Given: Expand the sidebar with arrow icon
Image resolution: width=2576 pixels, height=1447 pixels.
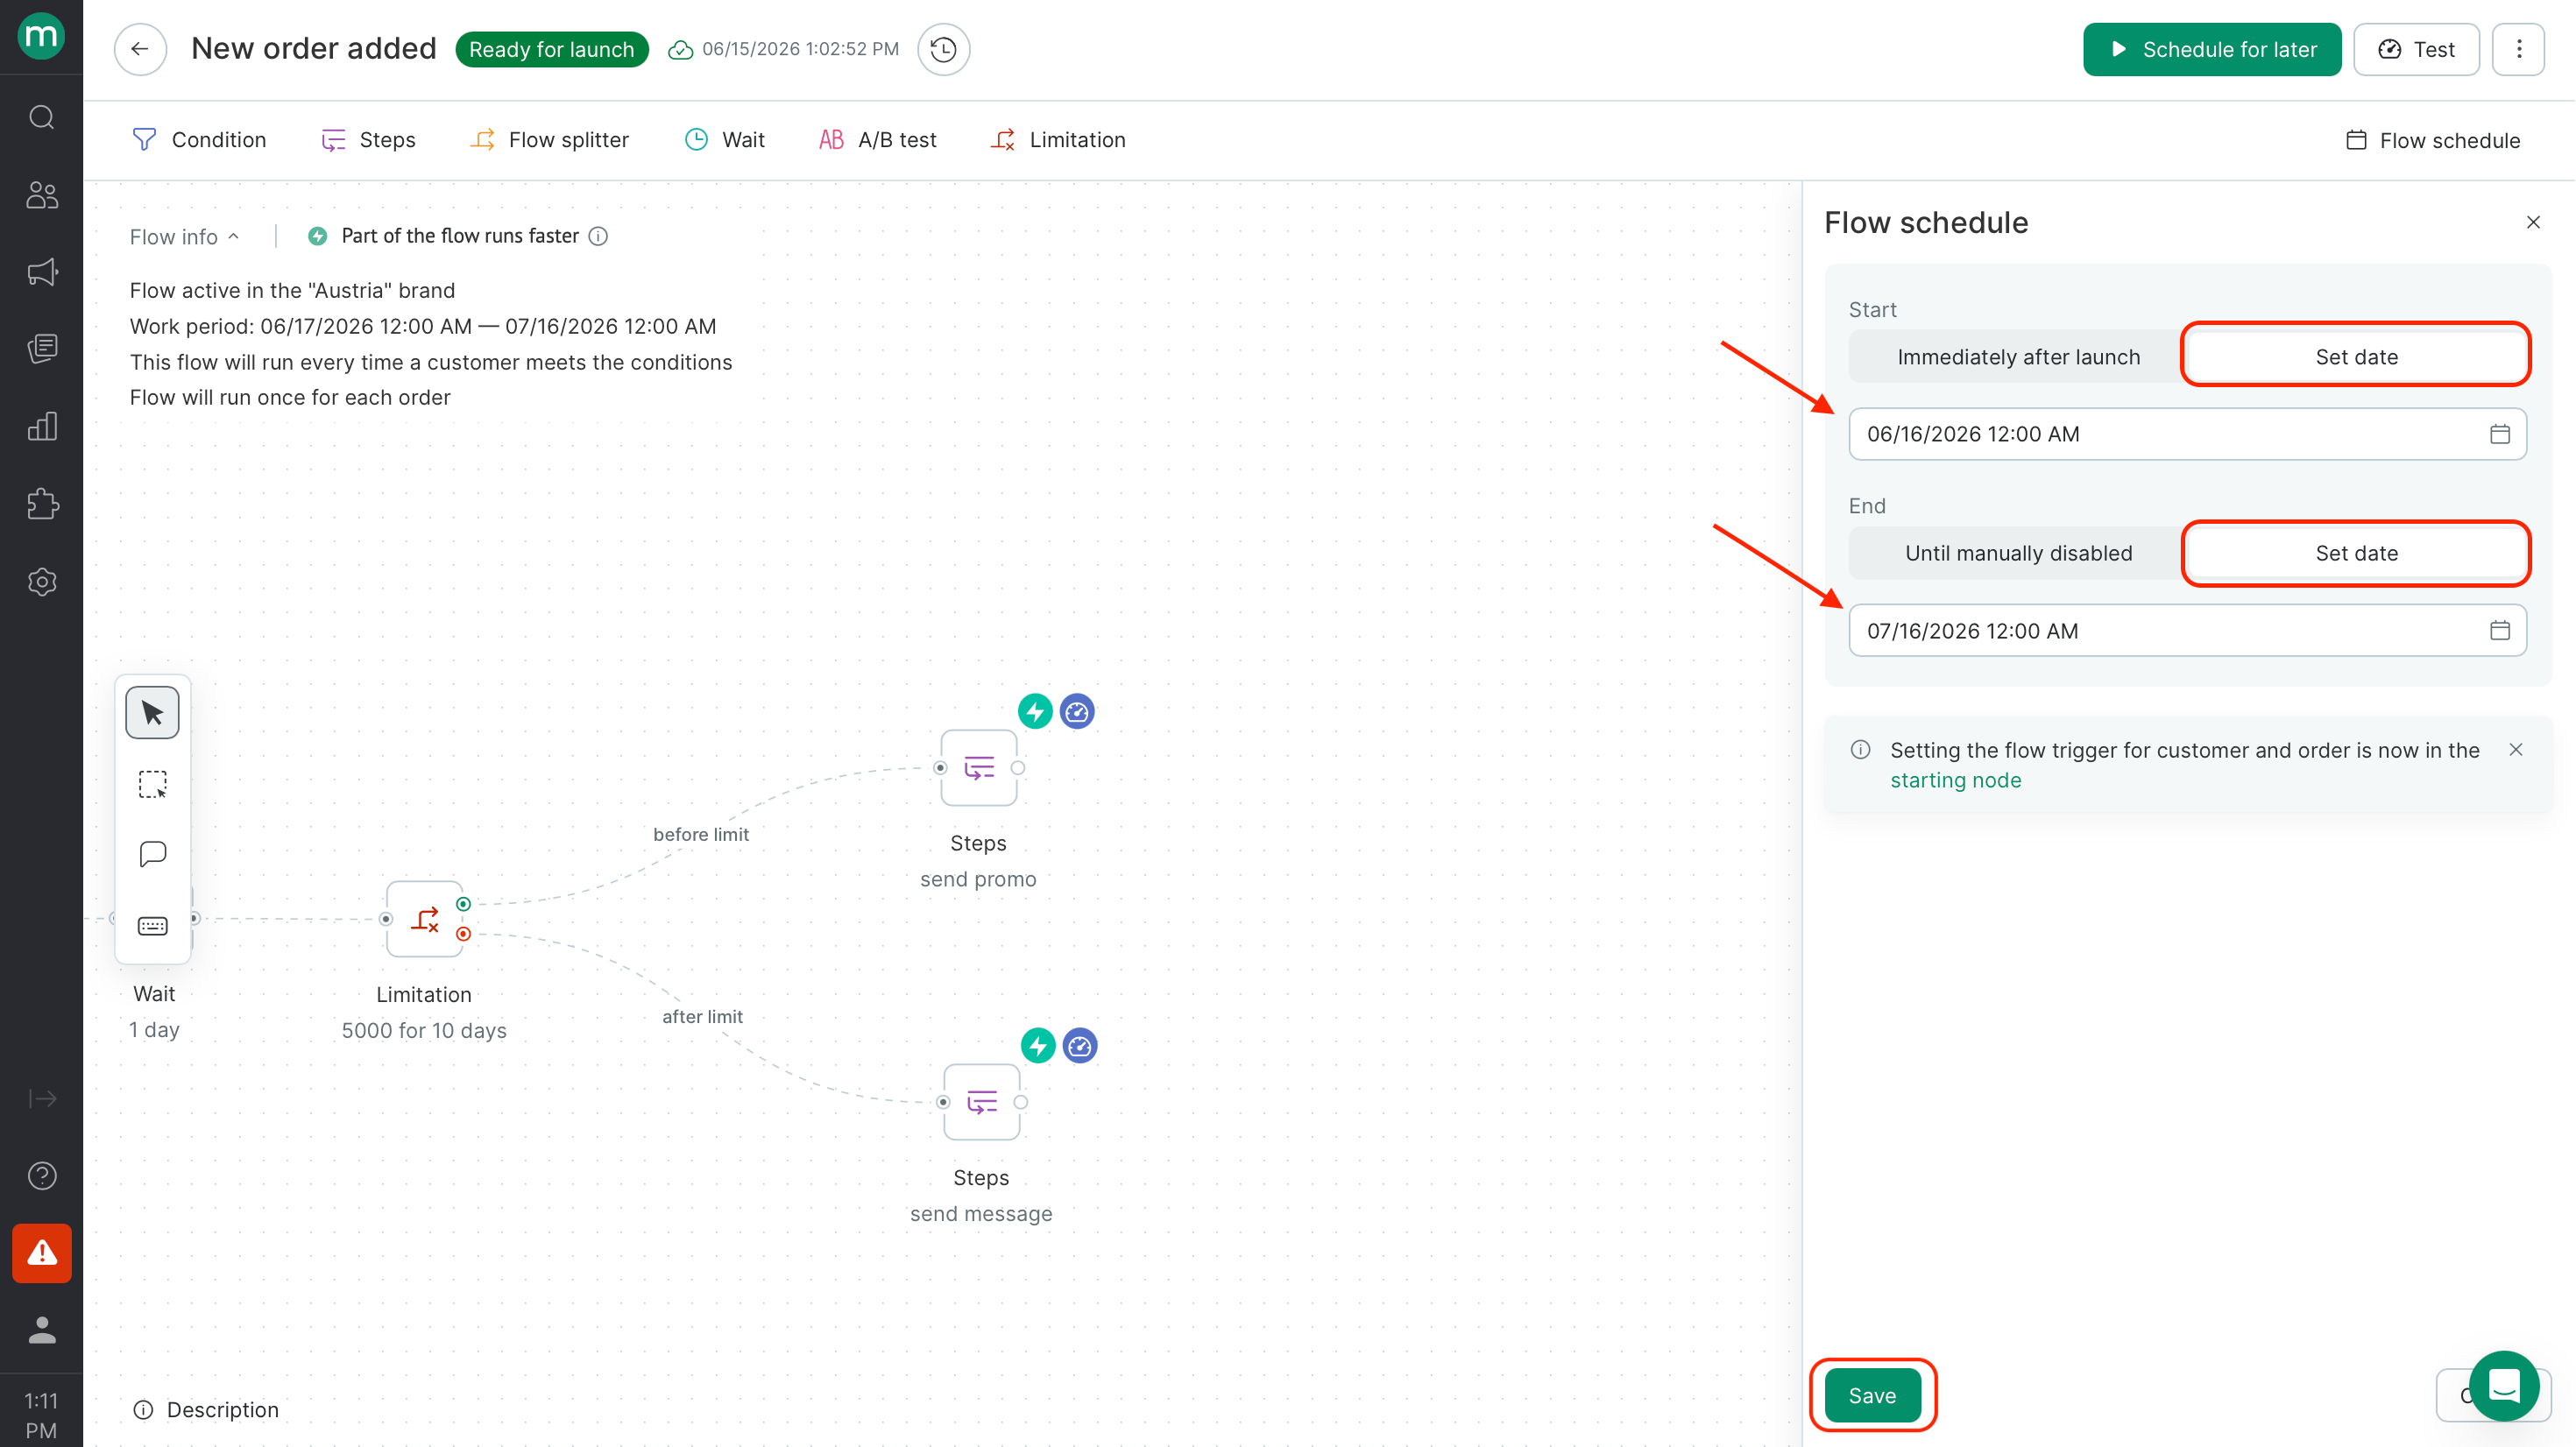Looking at the screenshot, I should point(41,1099).
